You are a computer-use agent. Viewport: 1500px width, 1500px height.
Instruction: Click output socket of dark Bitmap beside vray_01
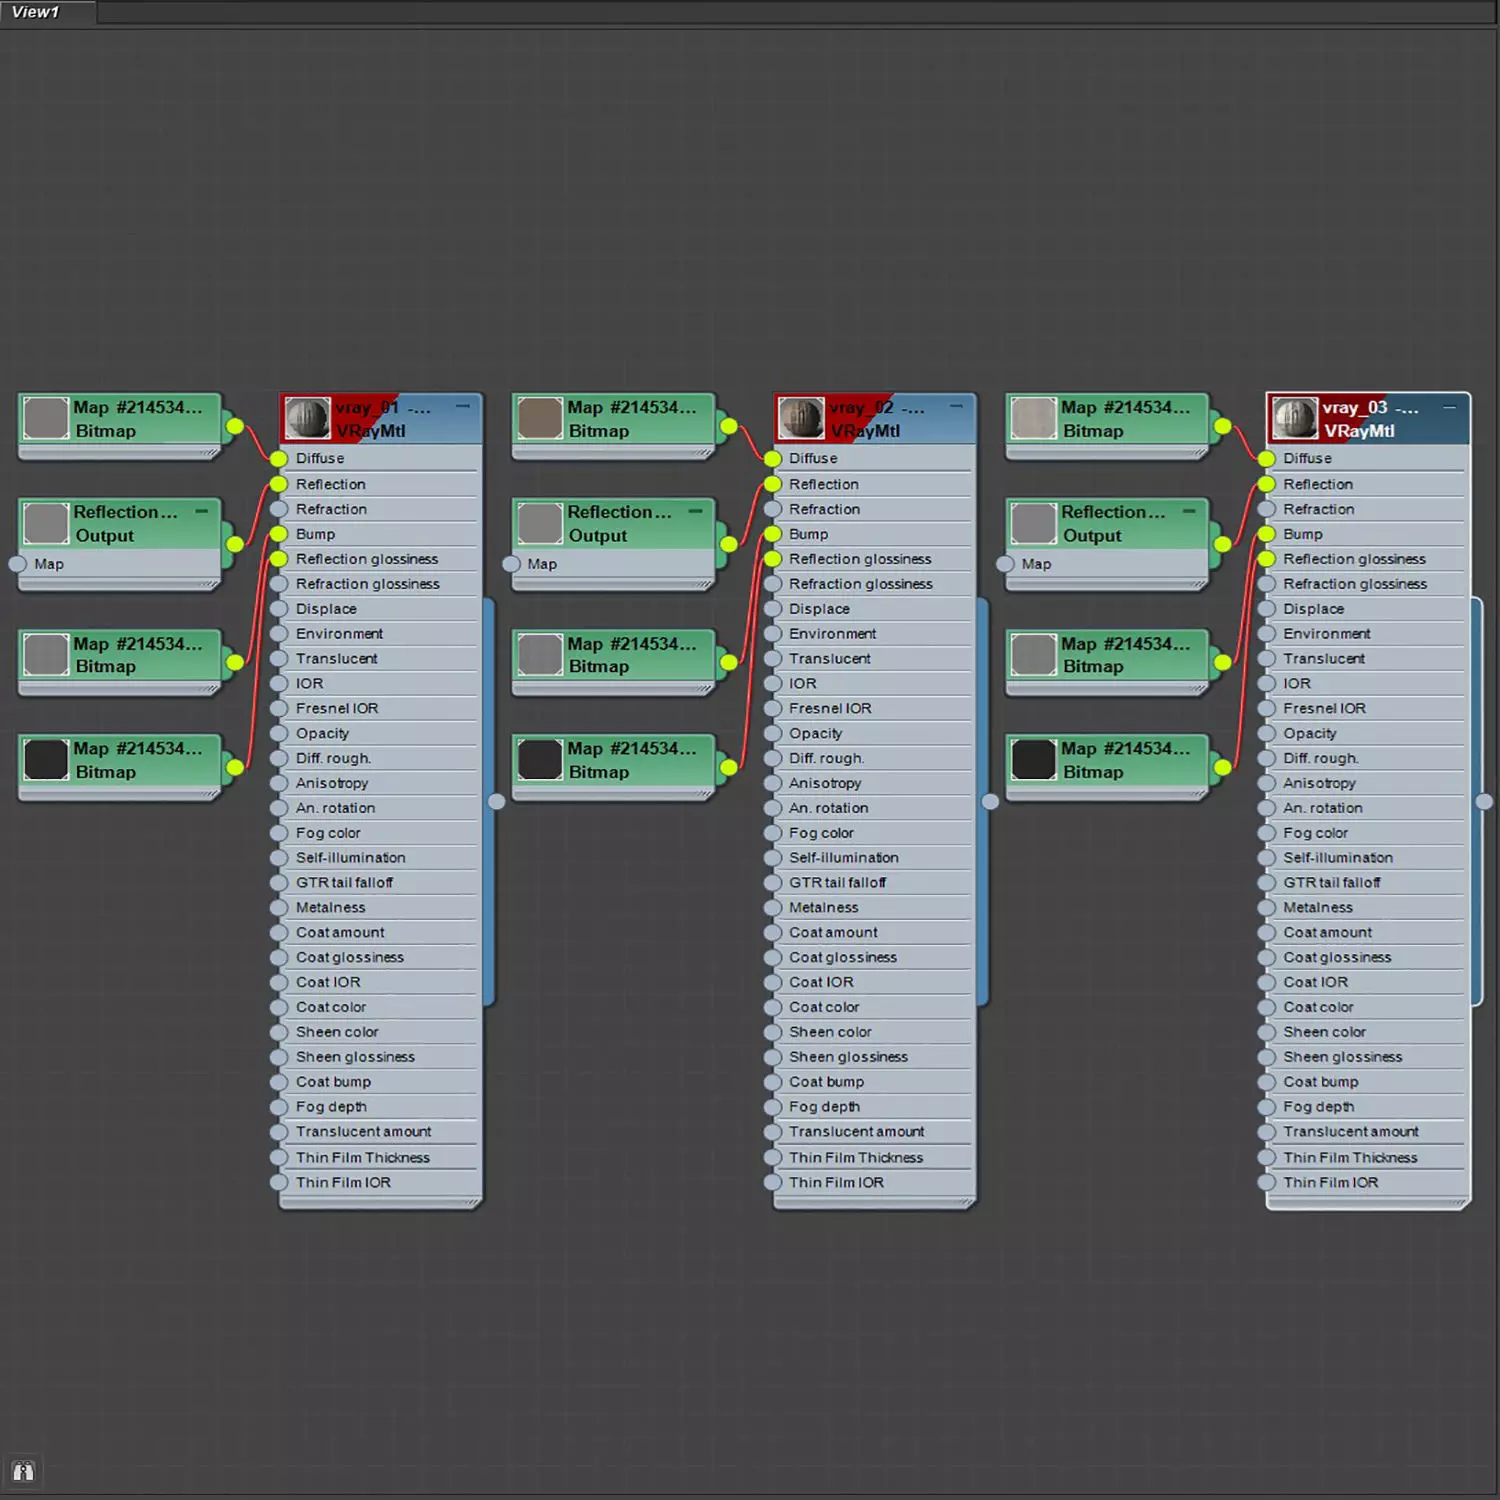click(x=235, y=767)
